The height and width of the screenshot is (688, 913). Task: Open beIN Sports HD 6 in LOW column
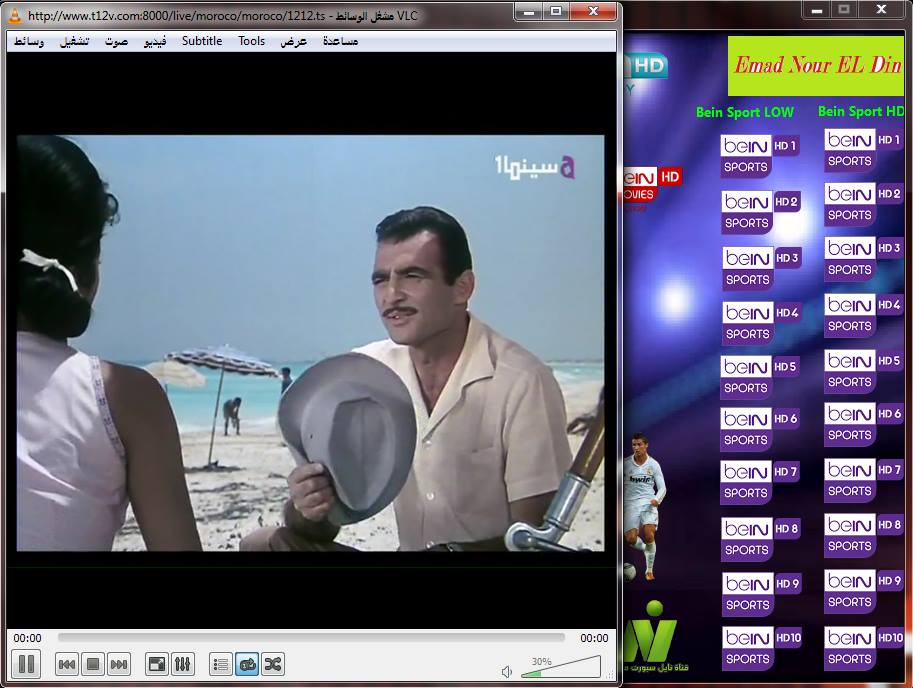760,429
